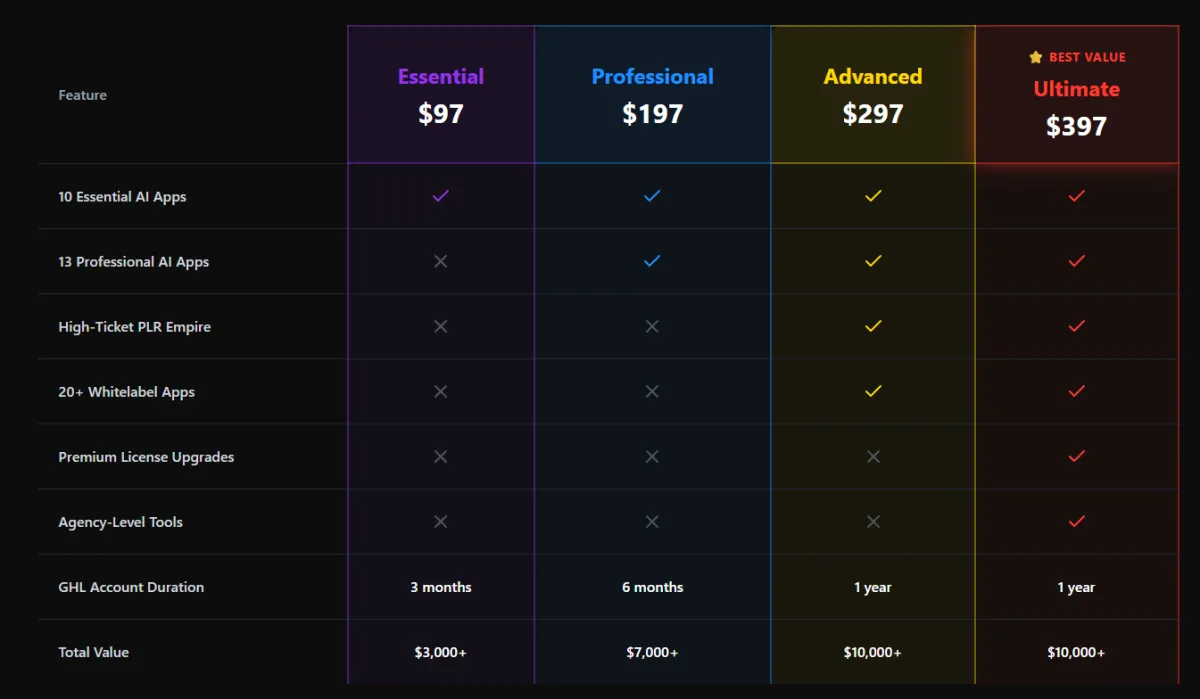Click Professional's X mark for Agency-Level Tools
1200x699 pixels.
(x=652, y=521)
